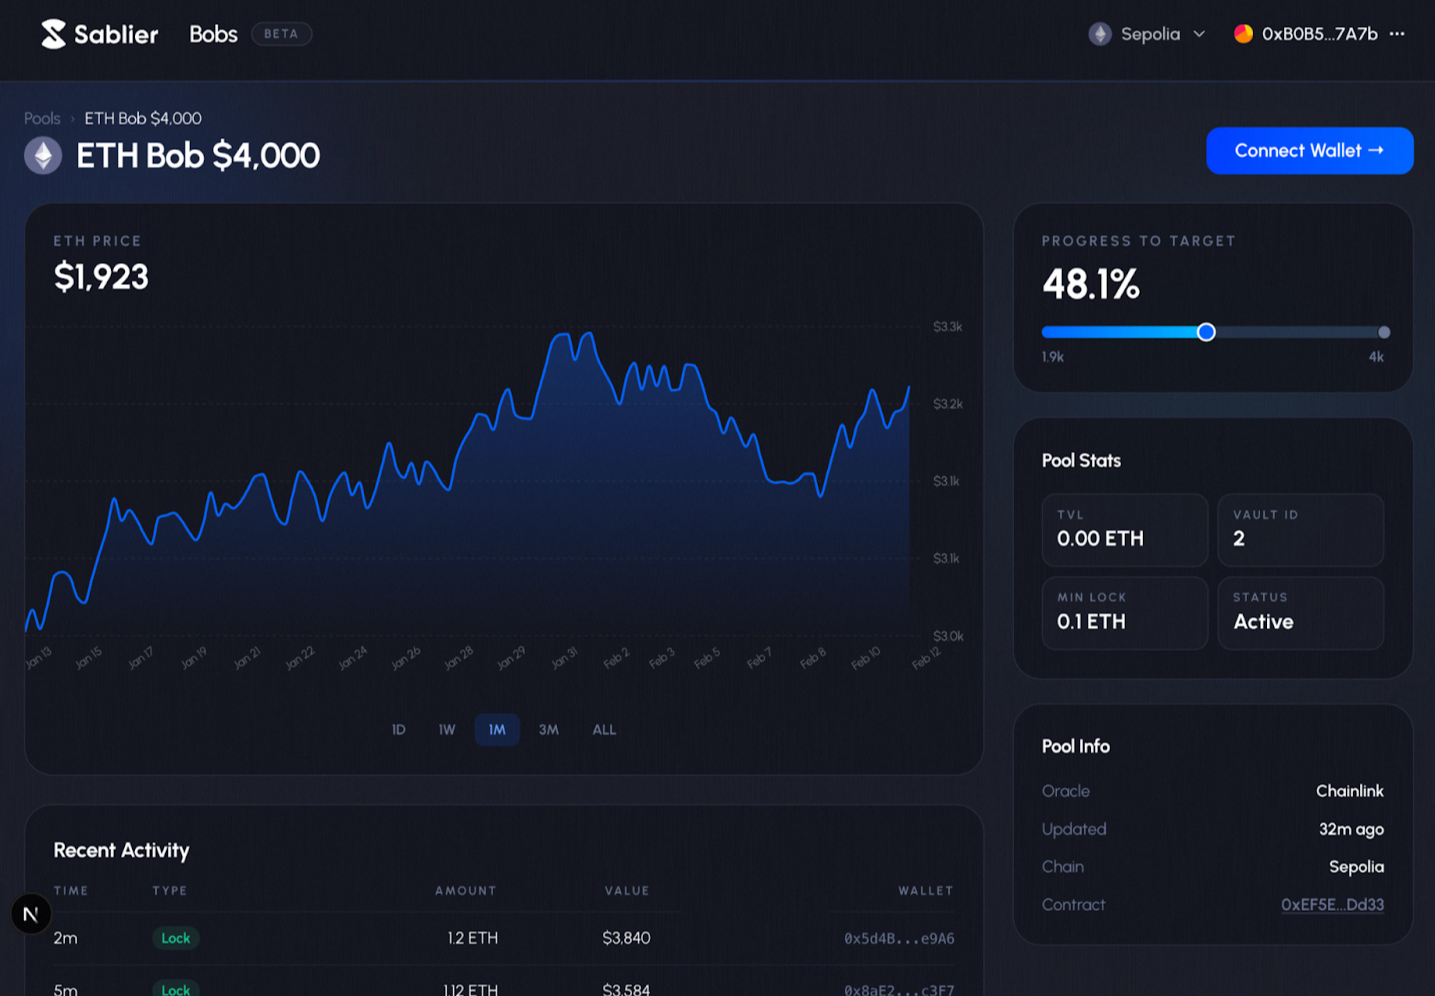Click the progress to target slider handle

pos(1206,332)
